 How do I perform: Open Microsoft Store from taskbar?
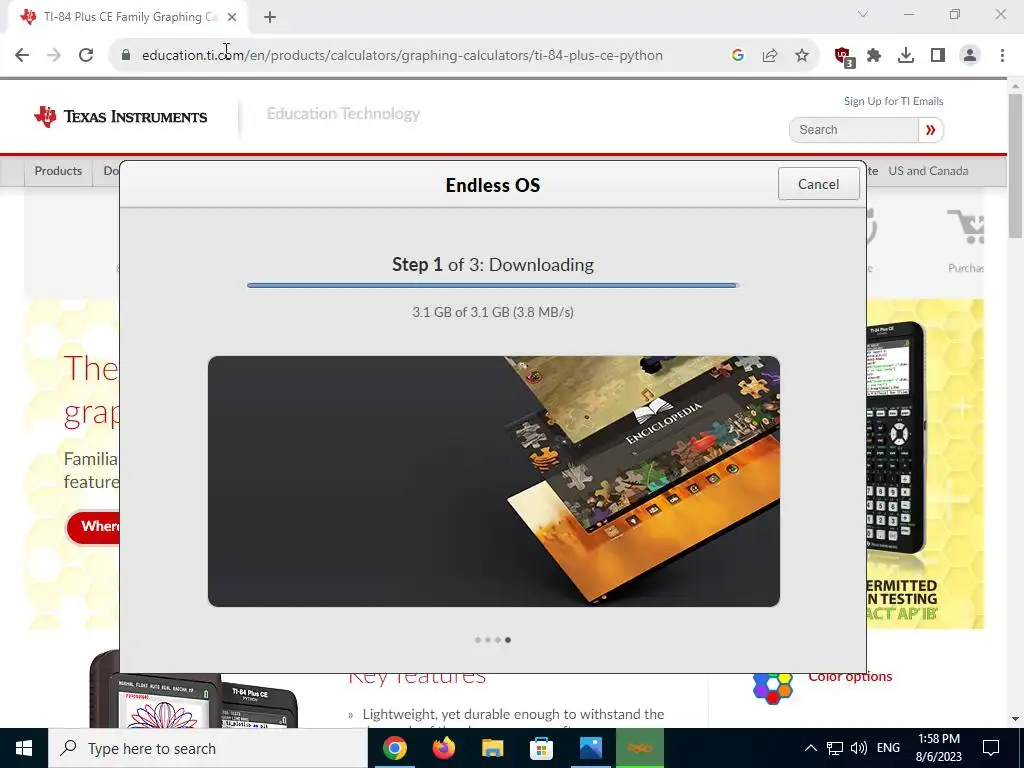click(x=541, y=748)
